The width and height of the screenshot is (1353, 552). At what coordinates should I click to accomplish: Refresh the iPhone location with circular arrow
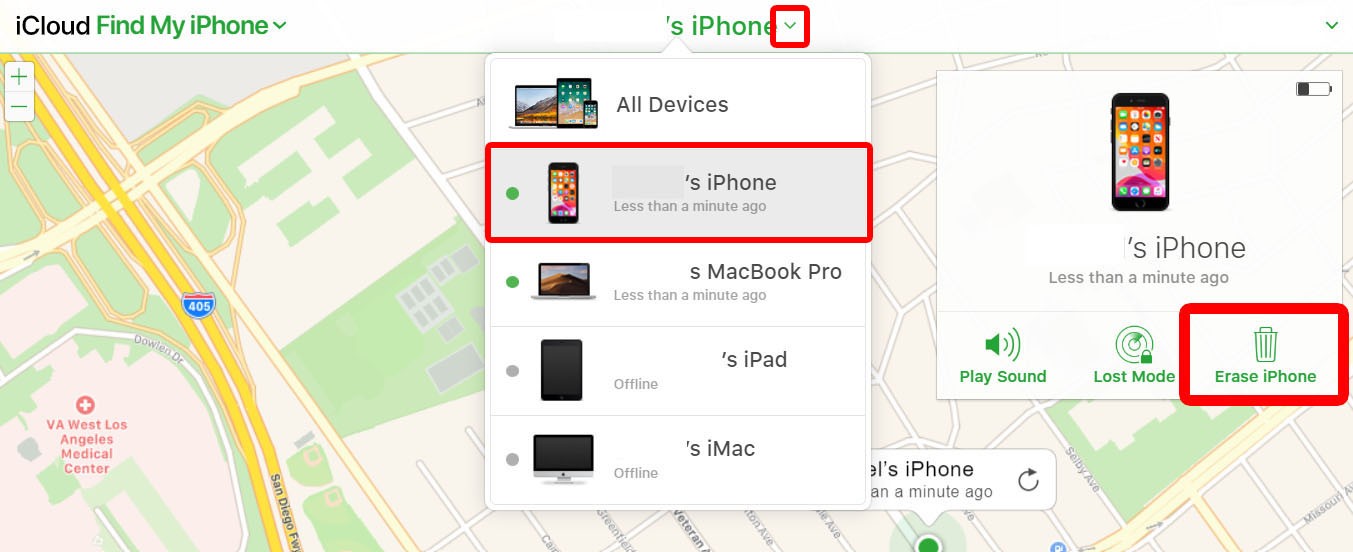(x=1028, y=481)
